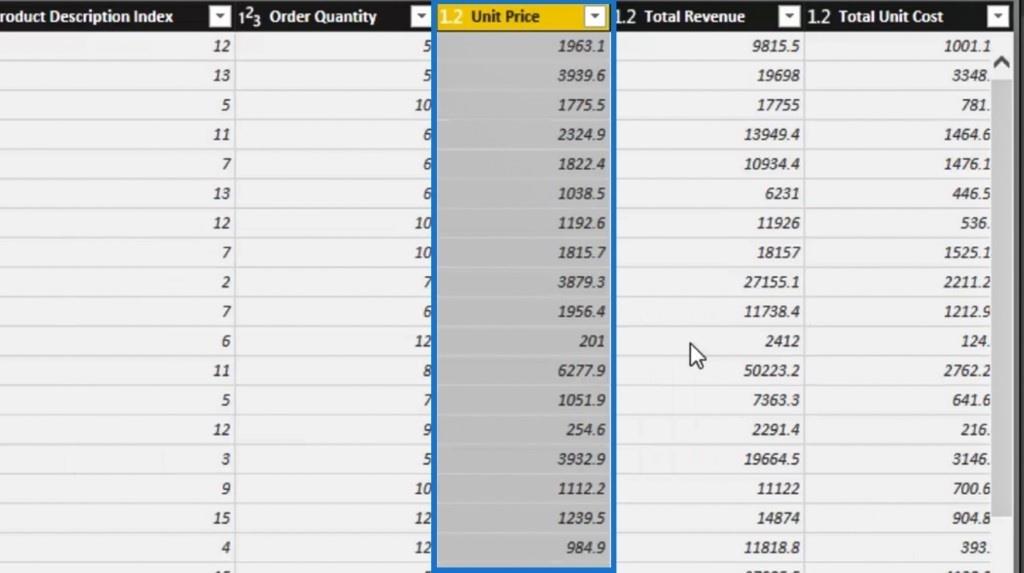Viewport: 1024px width, 573px height.
Task: Select the Total Revenue cell 17755
Action: [710, 105]
